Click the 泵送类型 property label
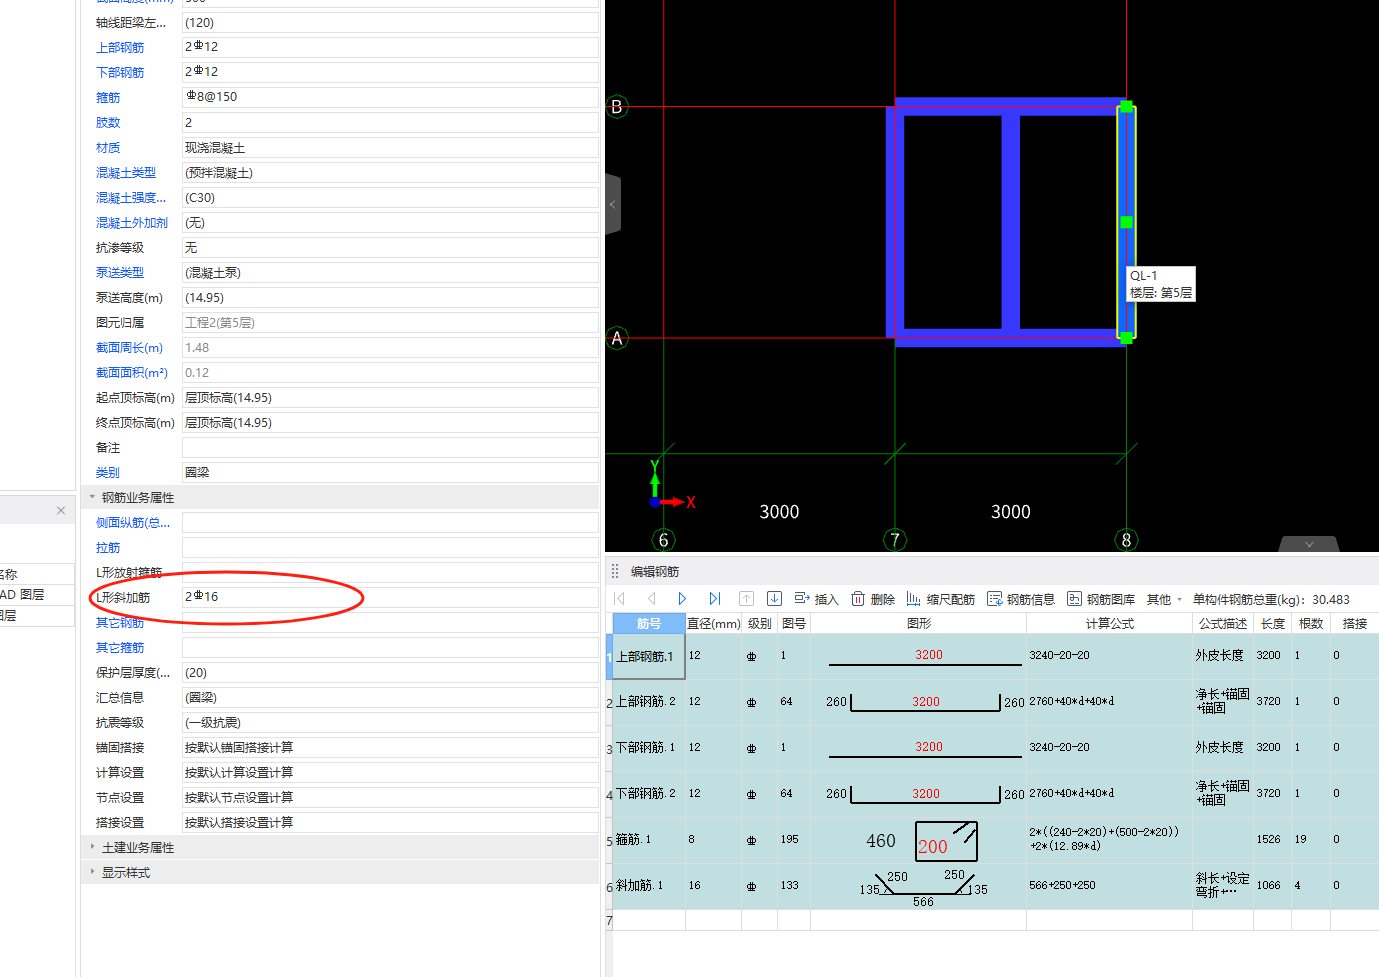 point(120,273)
